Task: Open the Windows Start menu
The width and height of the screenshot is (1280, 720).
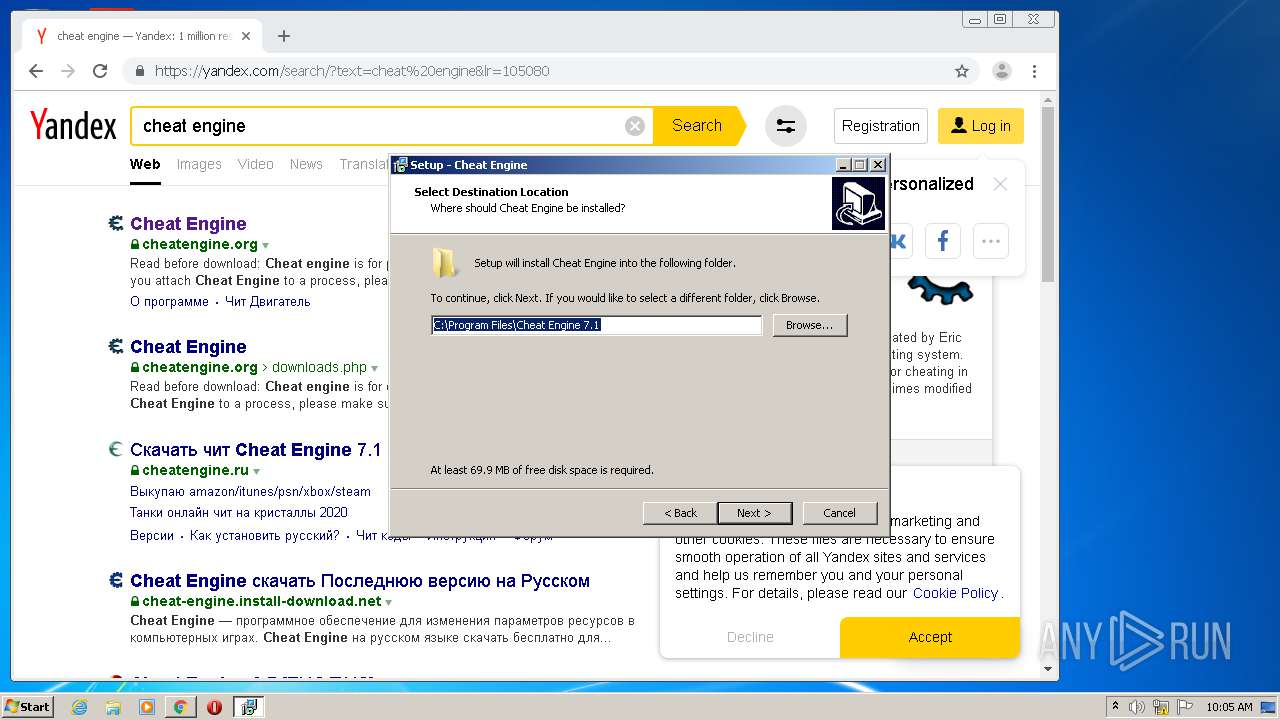Action: pyautogui.click(x=28, y=706)
